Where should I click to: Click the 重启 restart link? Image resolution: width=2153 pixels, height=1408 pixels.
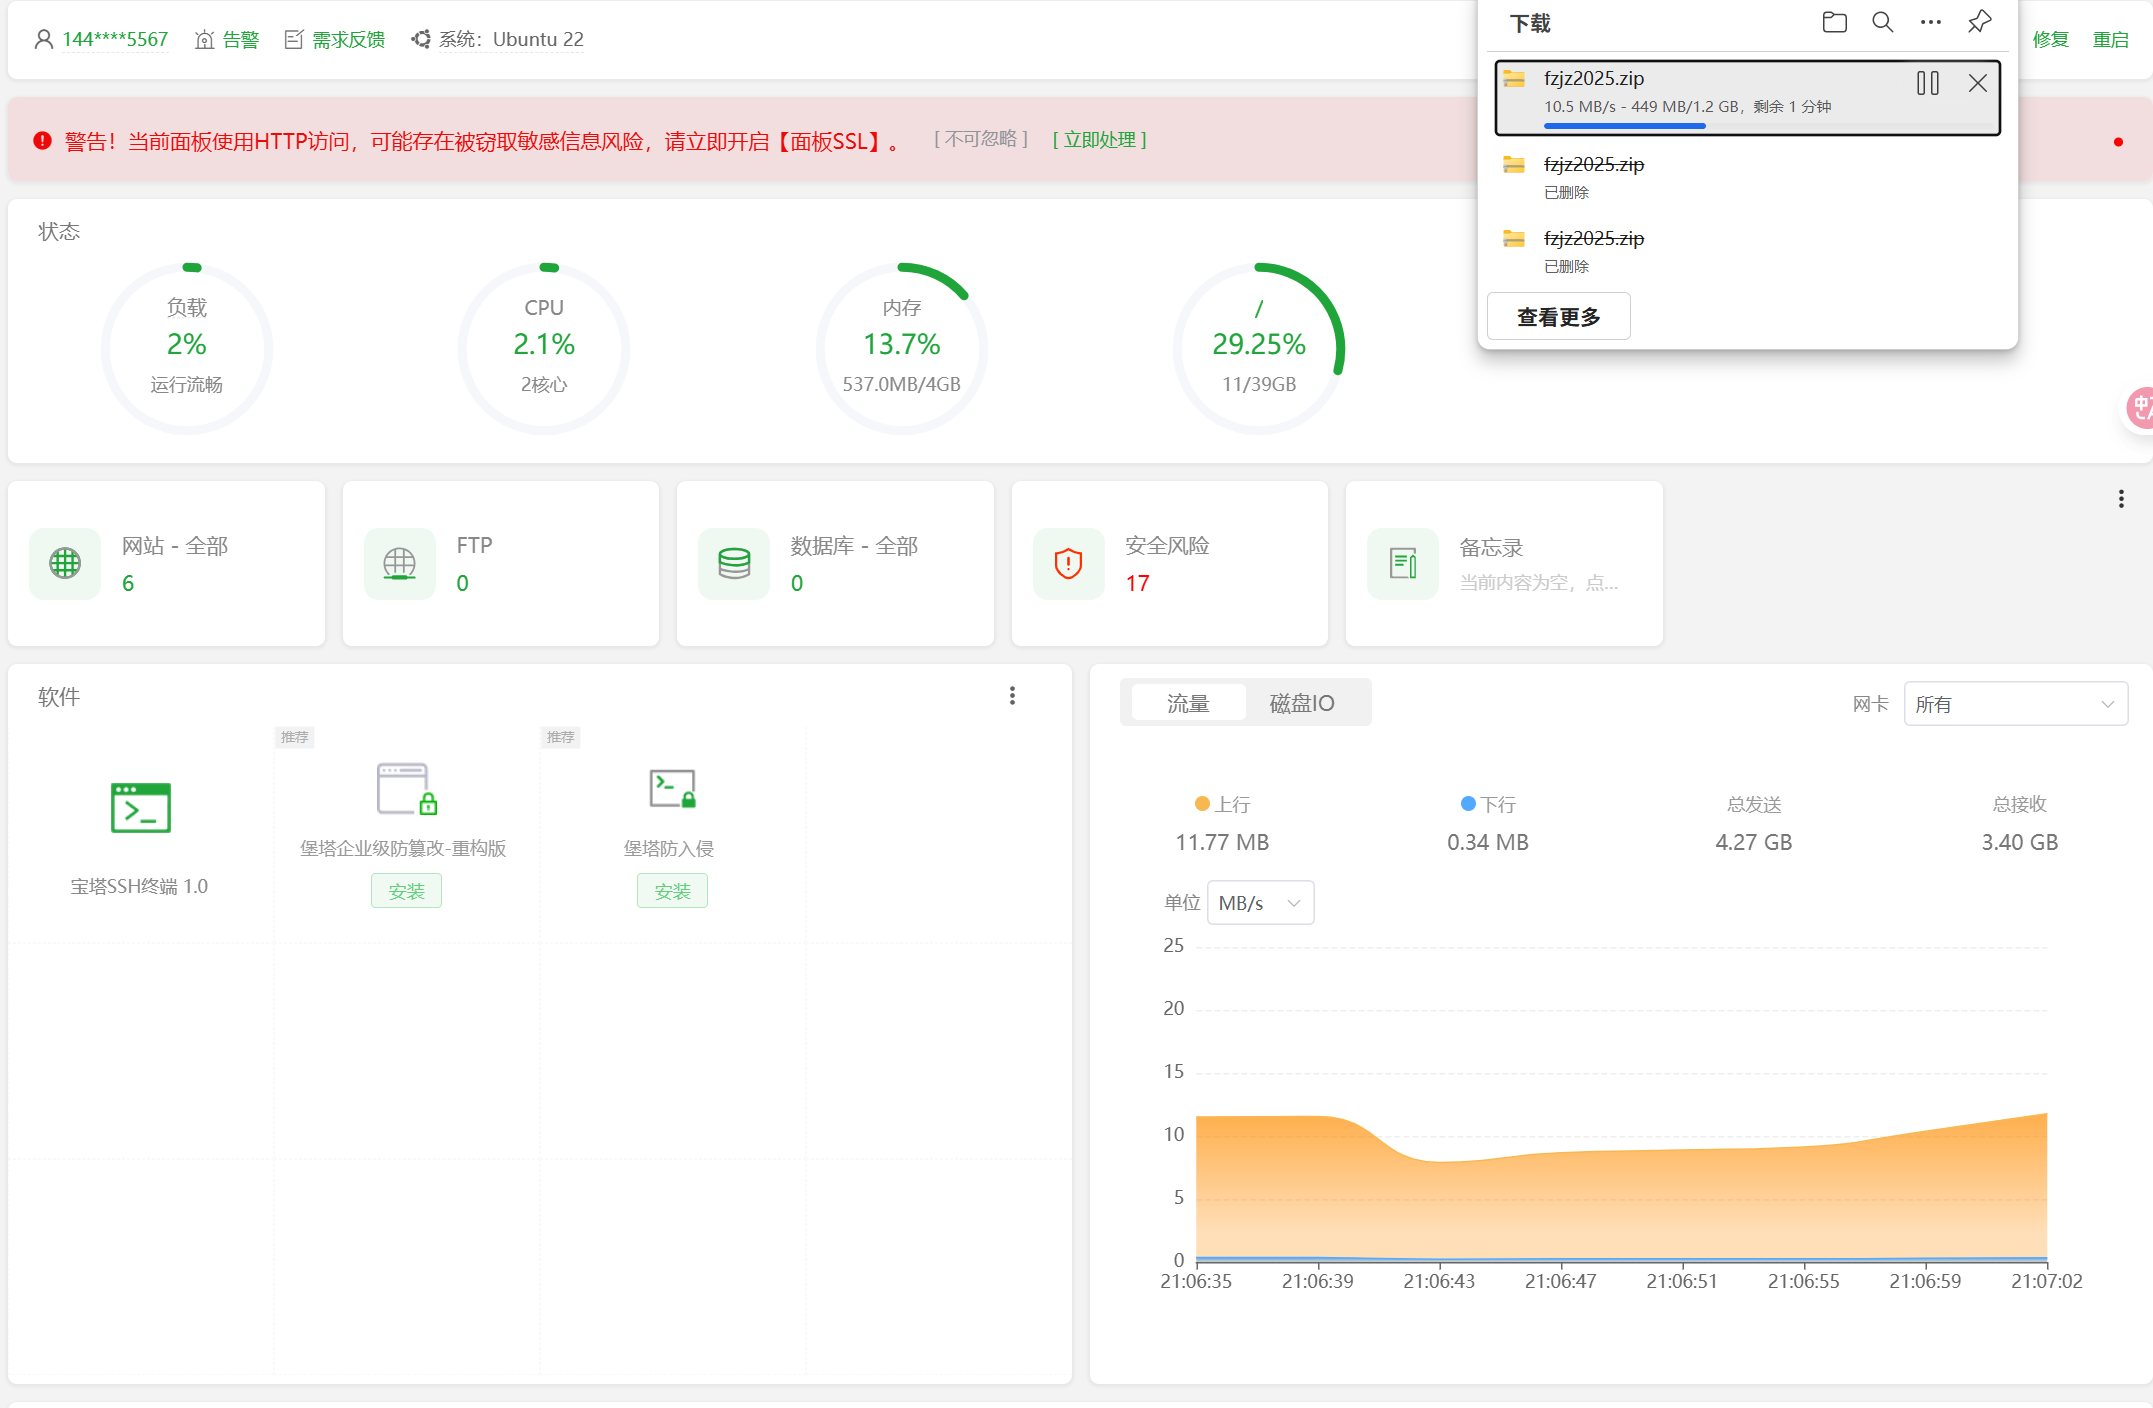click(2110, 39)
